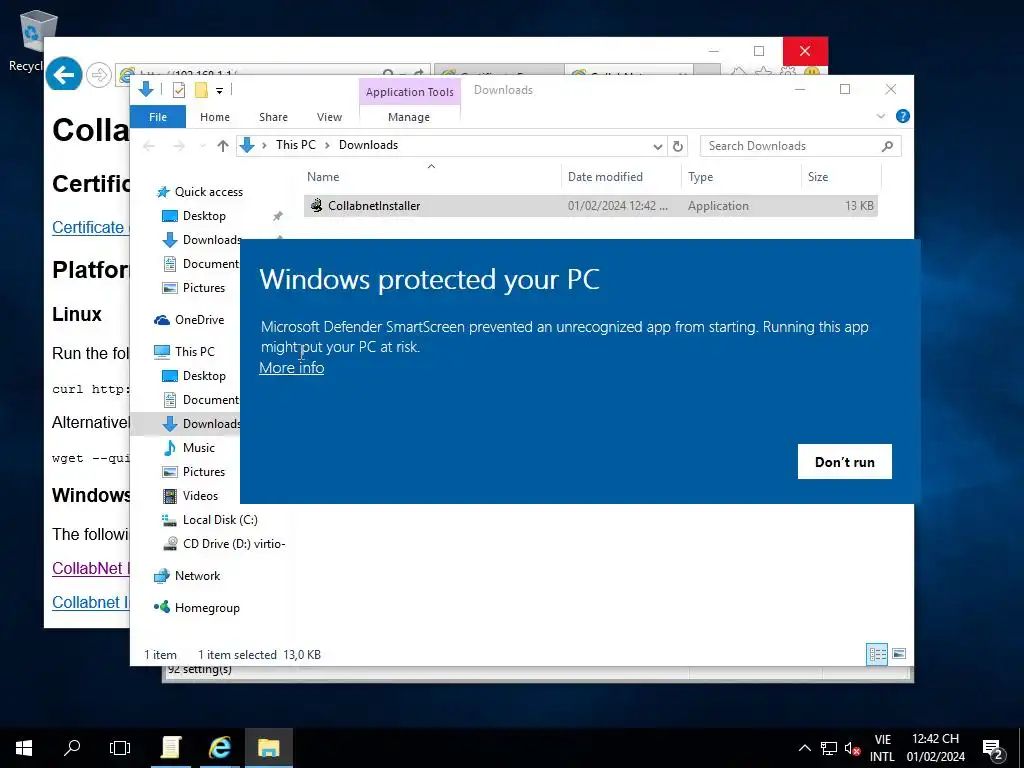
Task: Click the Explorer Help question mark icon
Action: tap(903, 116)
